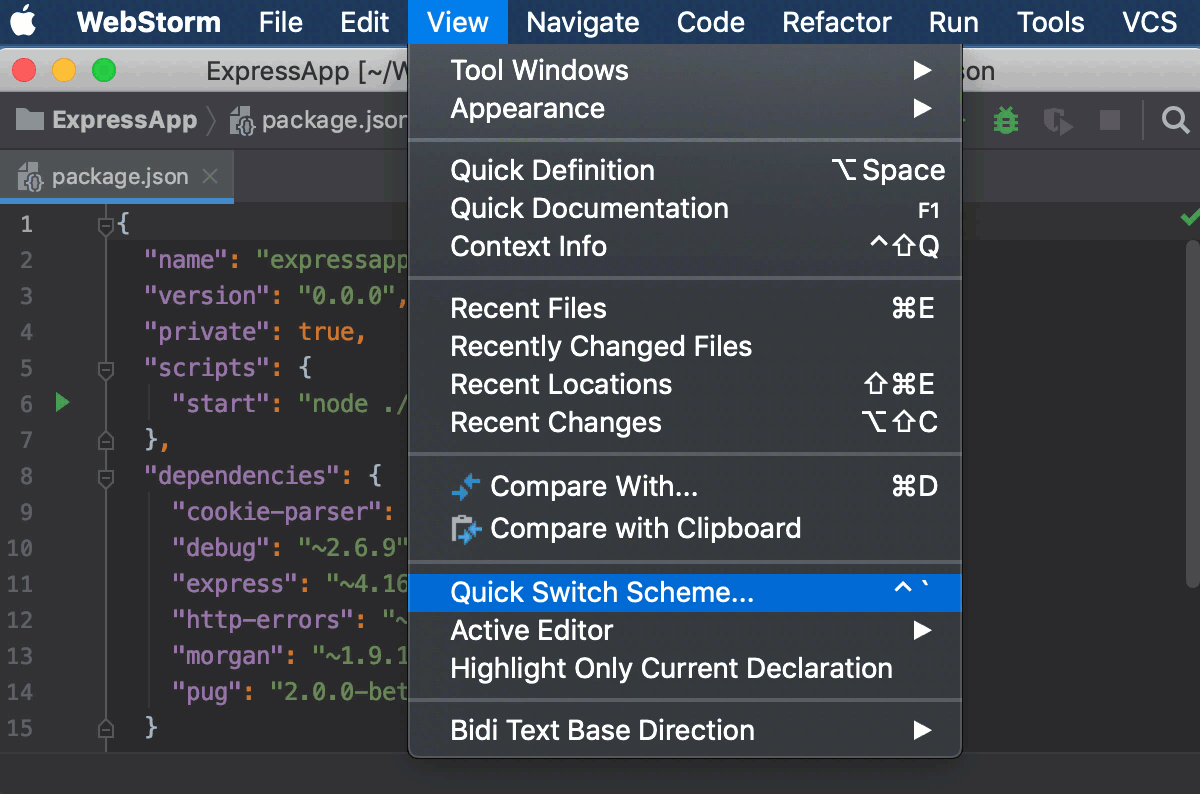Open the Navigate menu
This screenshot has width=1200, height=794.
tap(583, 22)
